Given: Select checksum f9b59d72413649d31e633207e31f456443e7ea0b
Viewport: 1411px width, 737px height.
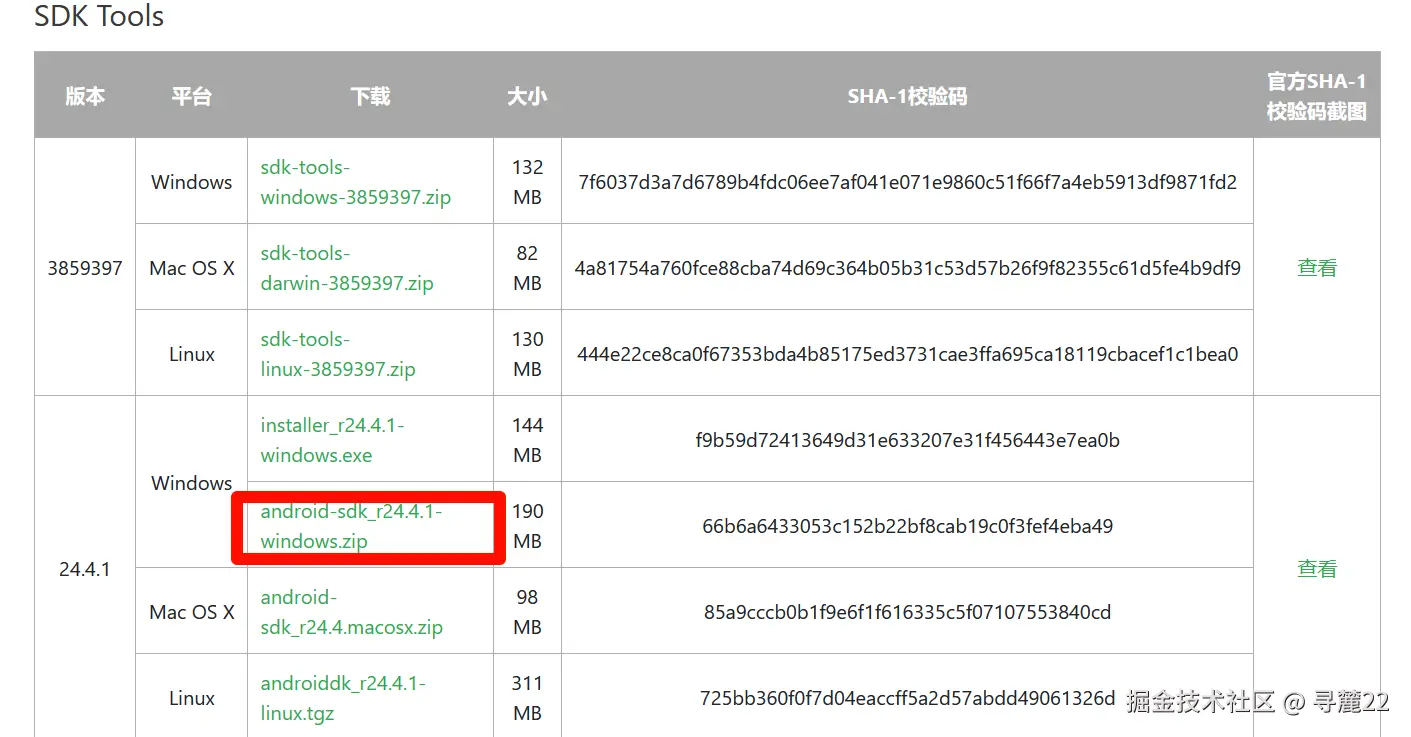Looking at the screenshot, I should point(907,440).
